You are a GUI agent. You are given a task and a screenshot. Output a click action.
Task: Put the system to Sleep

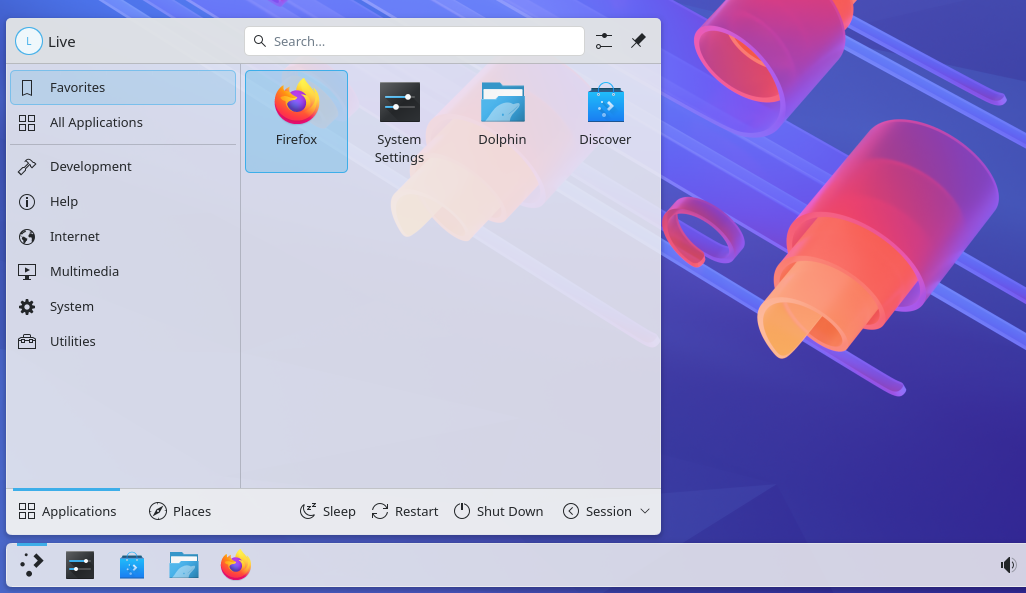[327, 511]
